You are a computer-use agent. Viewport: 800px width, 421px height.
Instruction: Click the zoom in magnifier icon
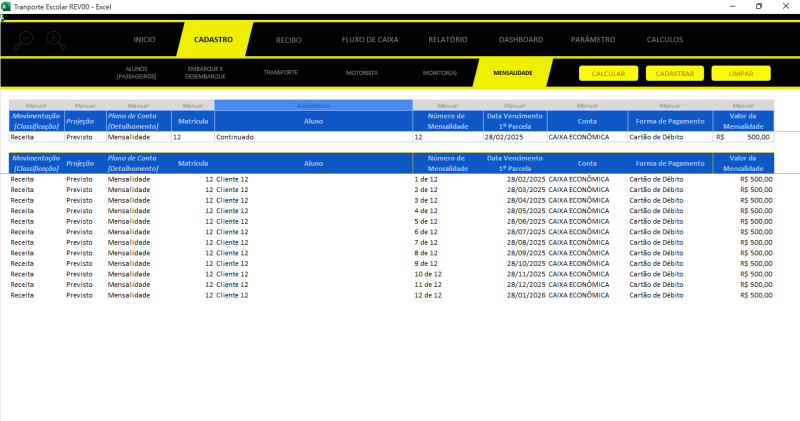point(54,40)
